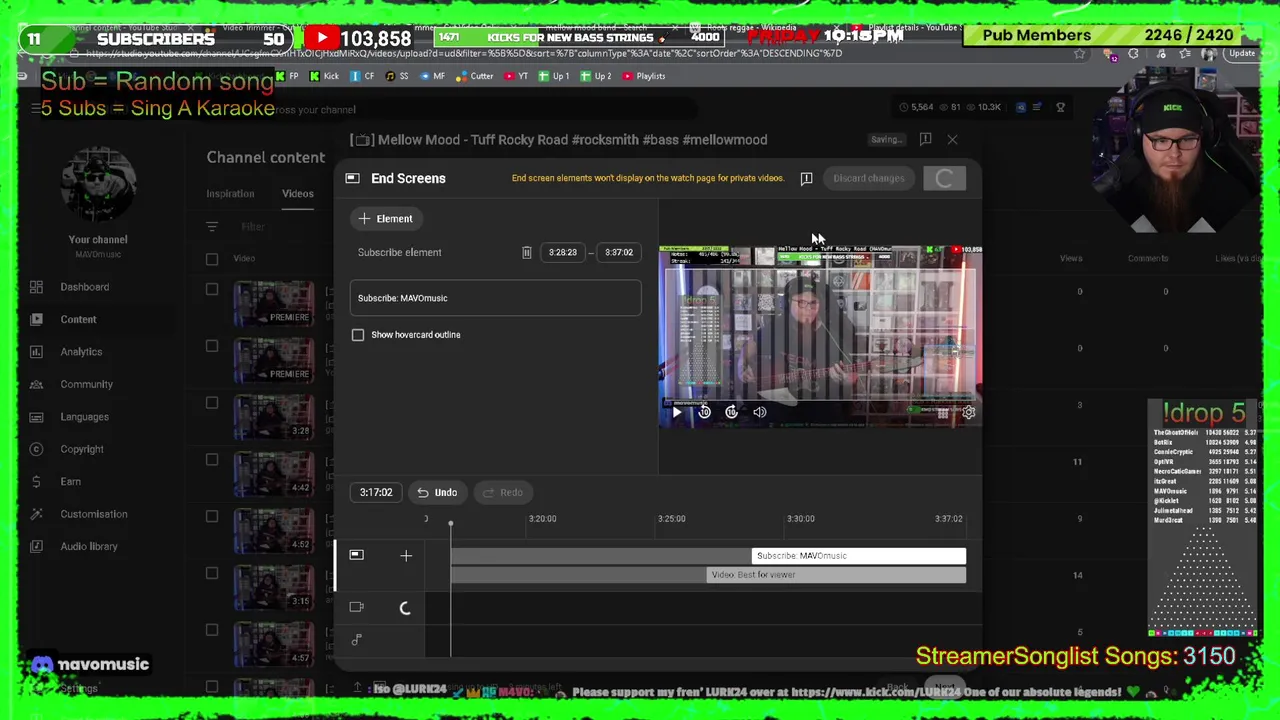The image size is (1280, 720).
Task: Click the Redo button
Action: (502, 492)
